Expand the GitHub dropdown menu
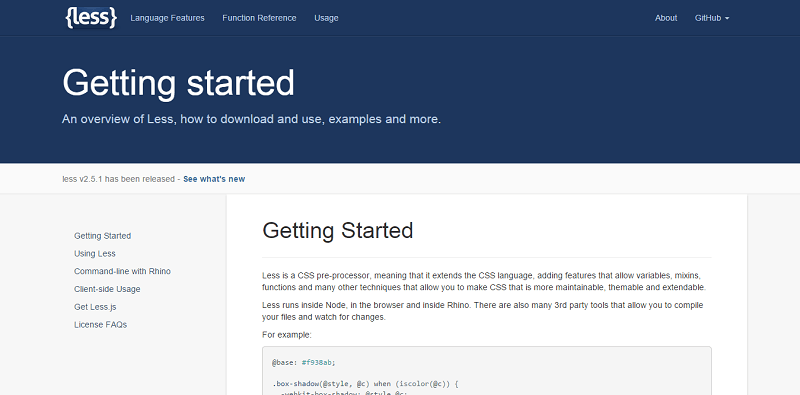 (712, 18)
